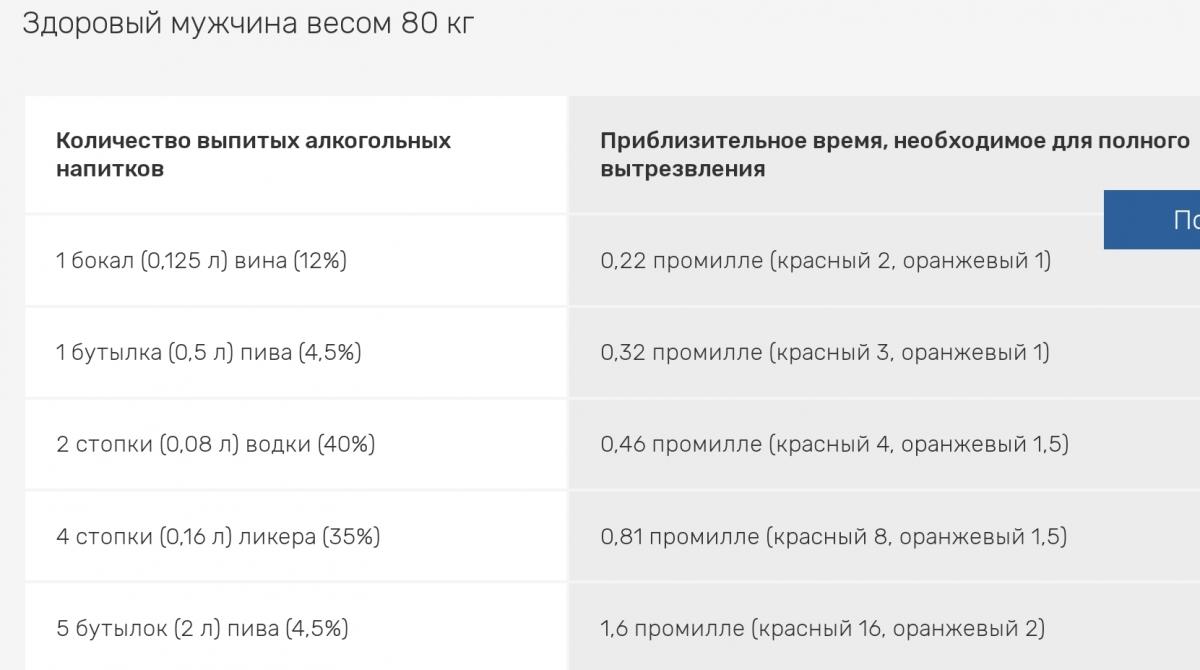1200x670 pixels.
Task: Click "(красный 16, оранжевый 2)" text
Action: (x=897, y=629)
